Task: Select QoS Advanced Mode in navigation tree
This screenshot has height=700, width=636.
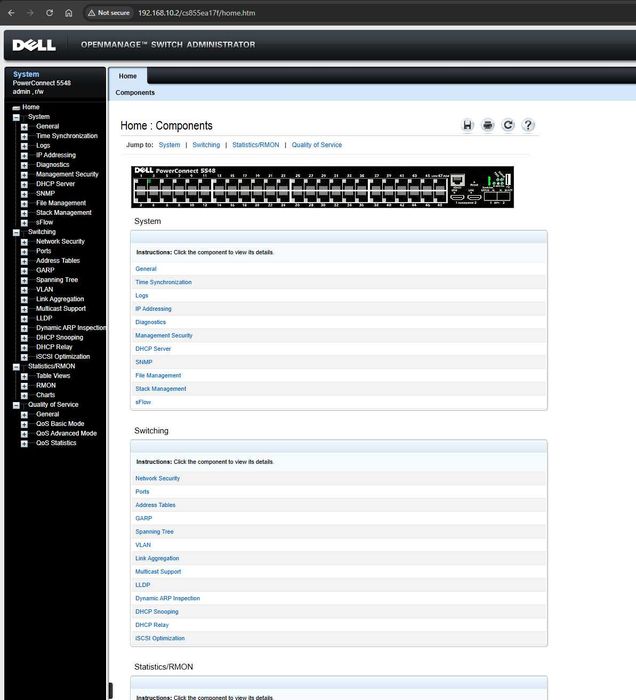Action: (x=67, y=433)
